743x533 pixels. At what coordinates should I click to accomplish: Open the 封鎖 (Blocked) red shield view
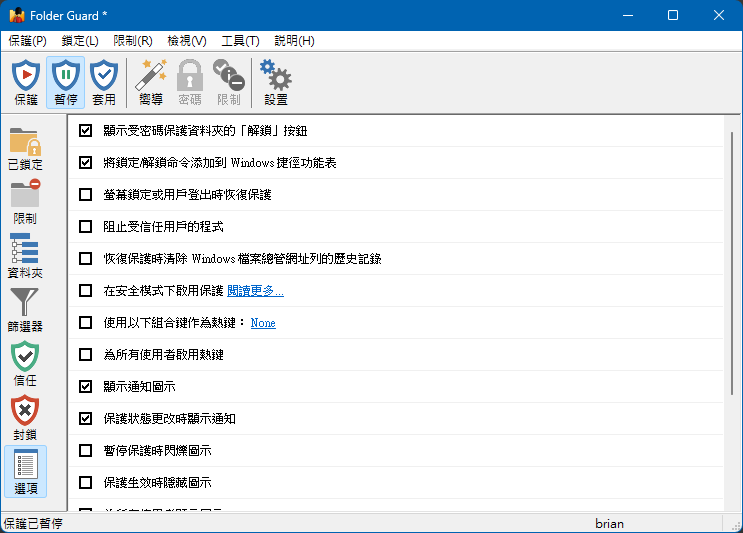(x=25, y=418)
